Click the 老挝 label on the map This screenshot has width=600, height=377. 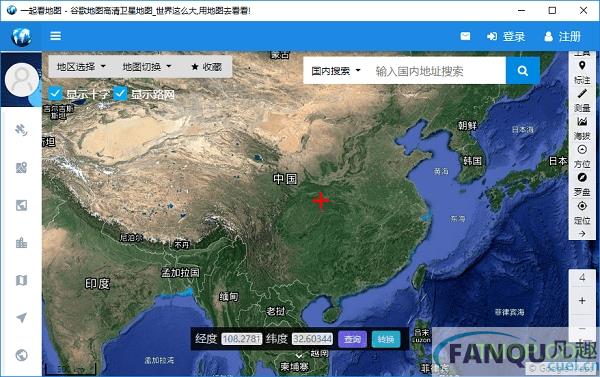(x=276, y=311)
